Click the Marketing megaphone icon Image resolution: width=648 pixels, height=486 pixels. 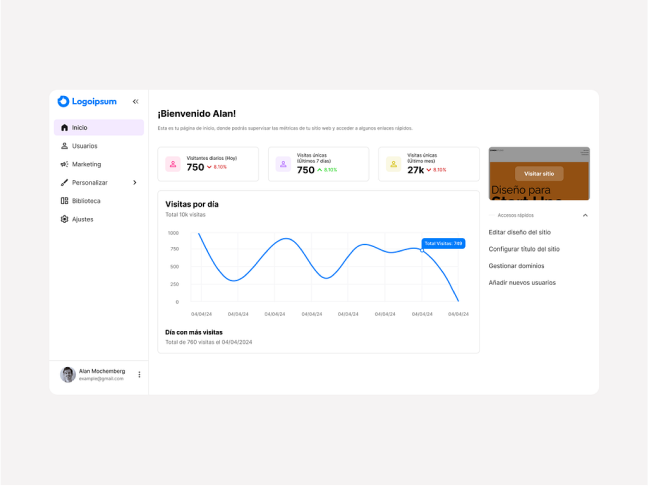tap(65, 164)
